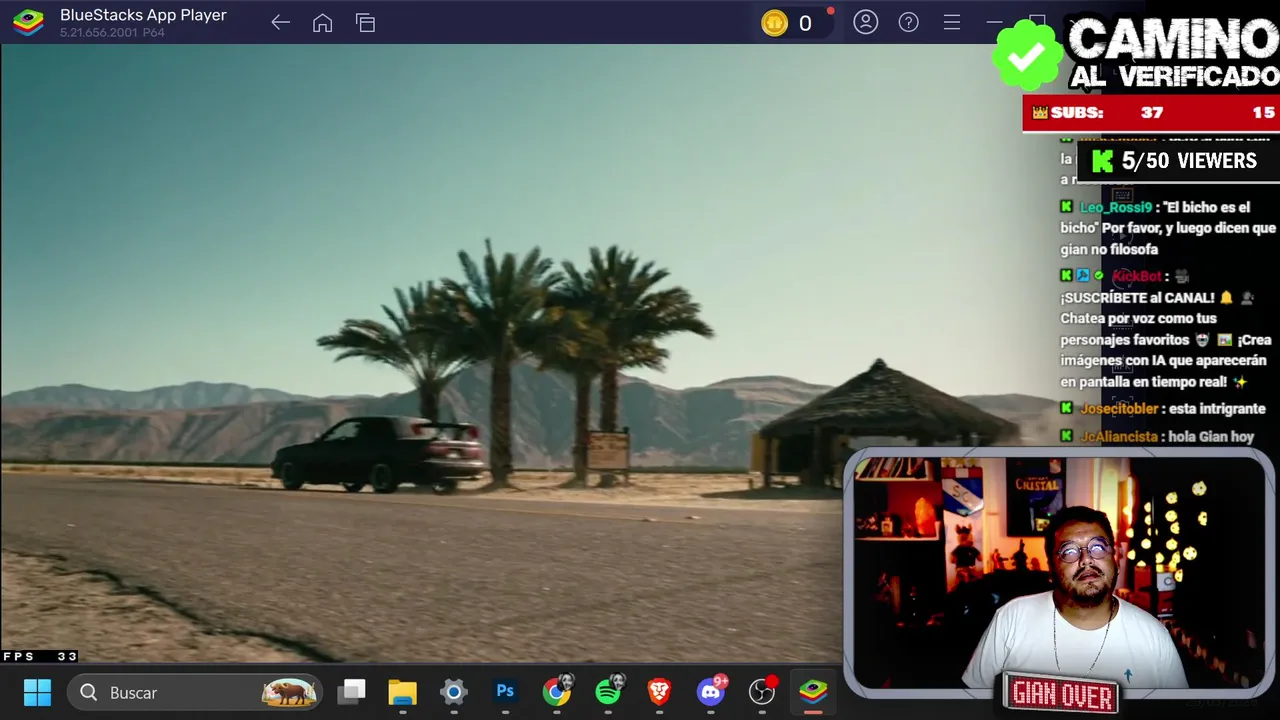
Task: Click the Josecitobler chat username
Action: [x=1119, y=409]
